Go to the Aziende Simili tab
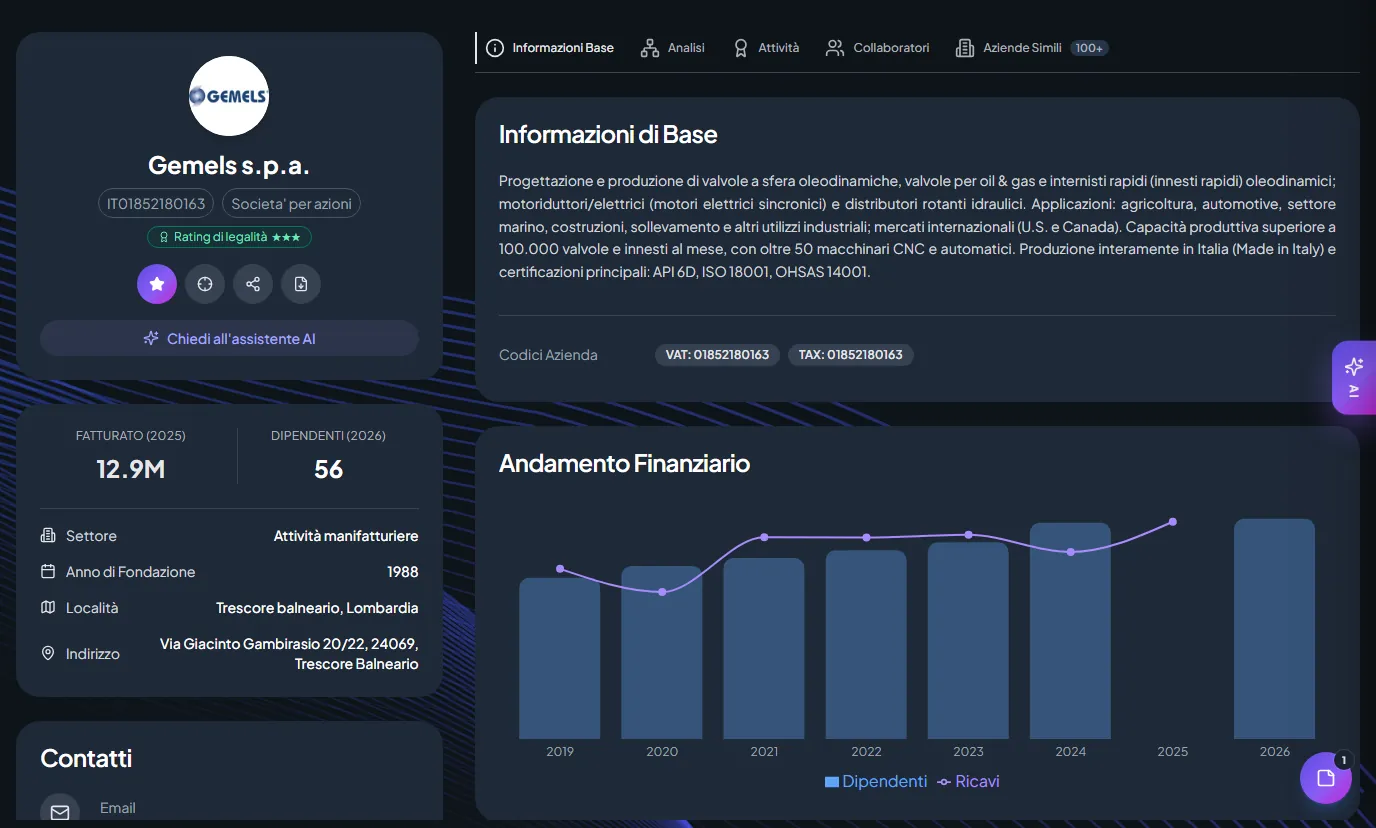Screen dimensions: 1376x828 click(x=1032, y=47)
